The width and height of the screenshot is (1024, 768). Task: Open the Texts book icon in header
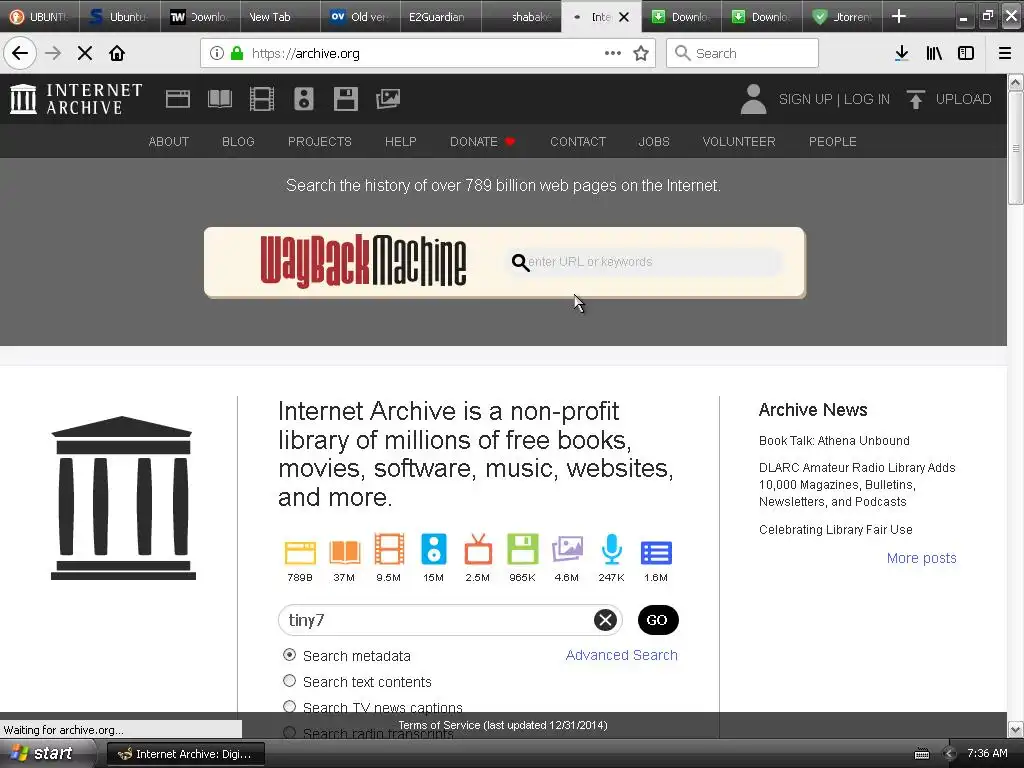click(x=219, y=99)
